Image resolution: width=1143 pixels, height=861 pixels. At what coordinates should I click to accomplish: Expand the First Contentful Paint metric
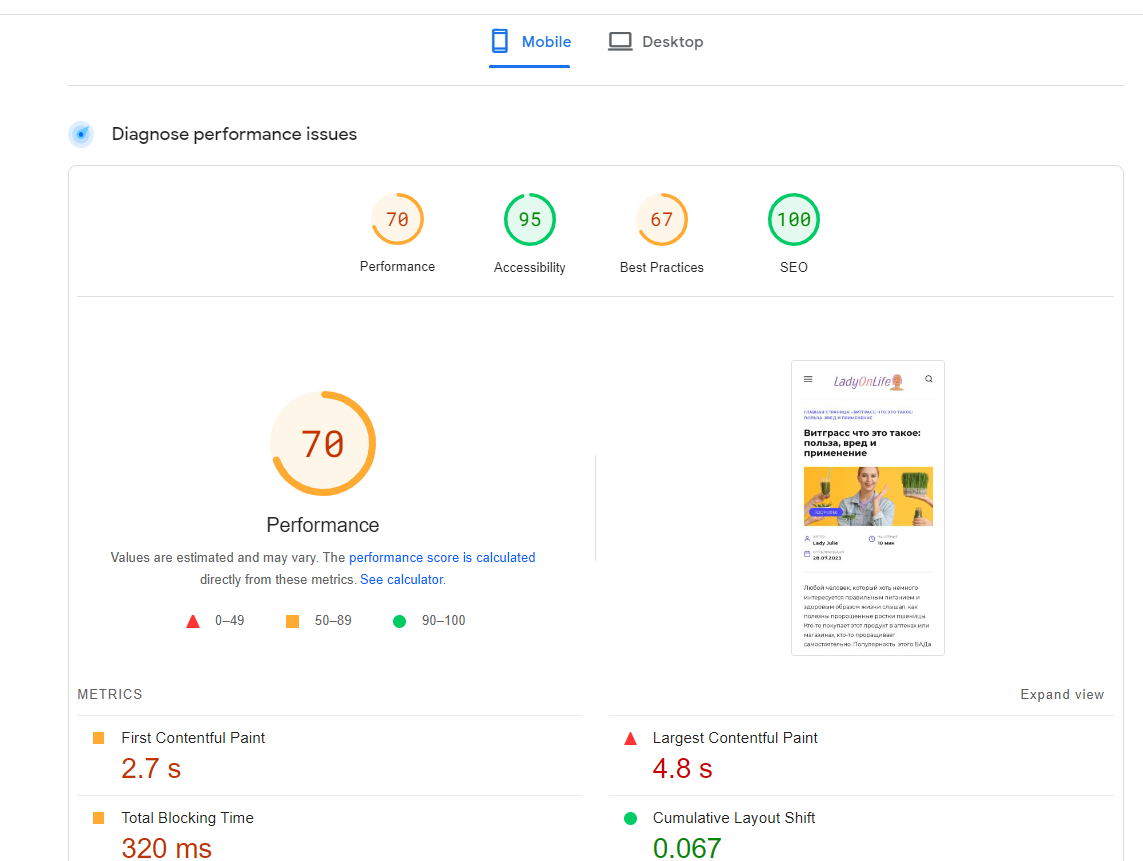[x=193, y=738]
